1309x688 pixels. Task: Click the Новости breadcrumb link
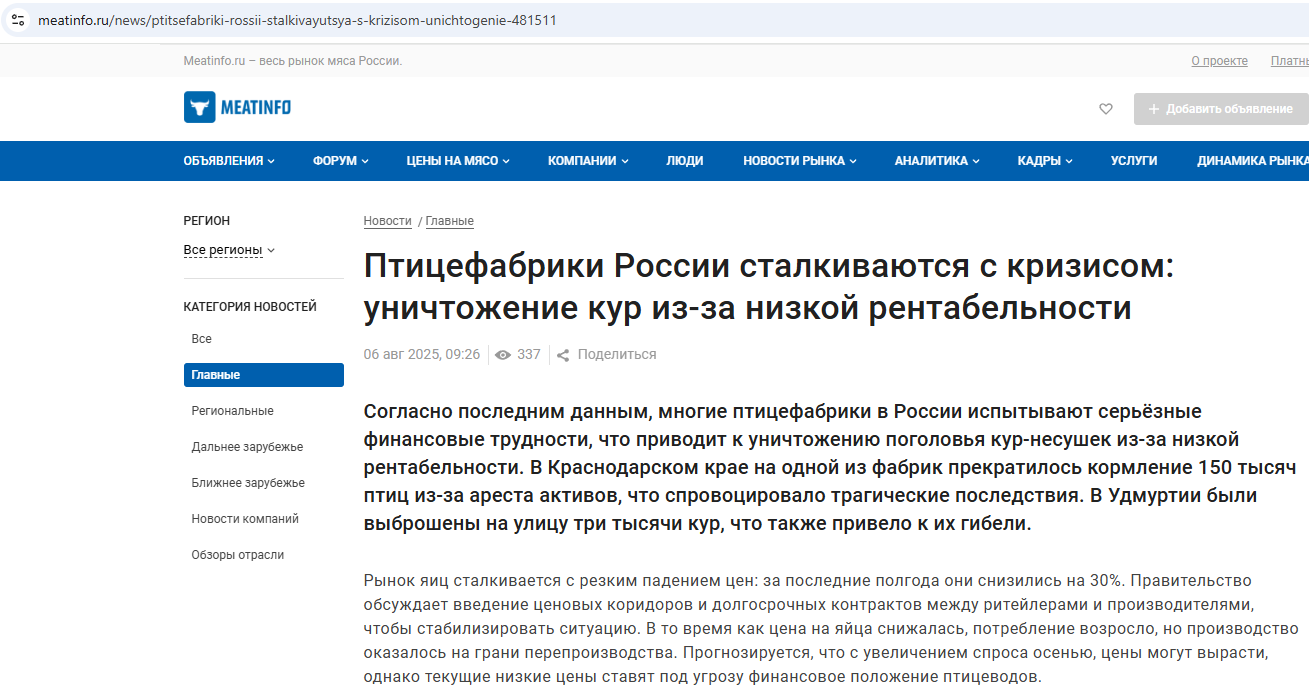[388, 221]
